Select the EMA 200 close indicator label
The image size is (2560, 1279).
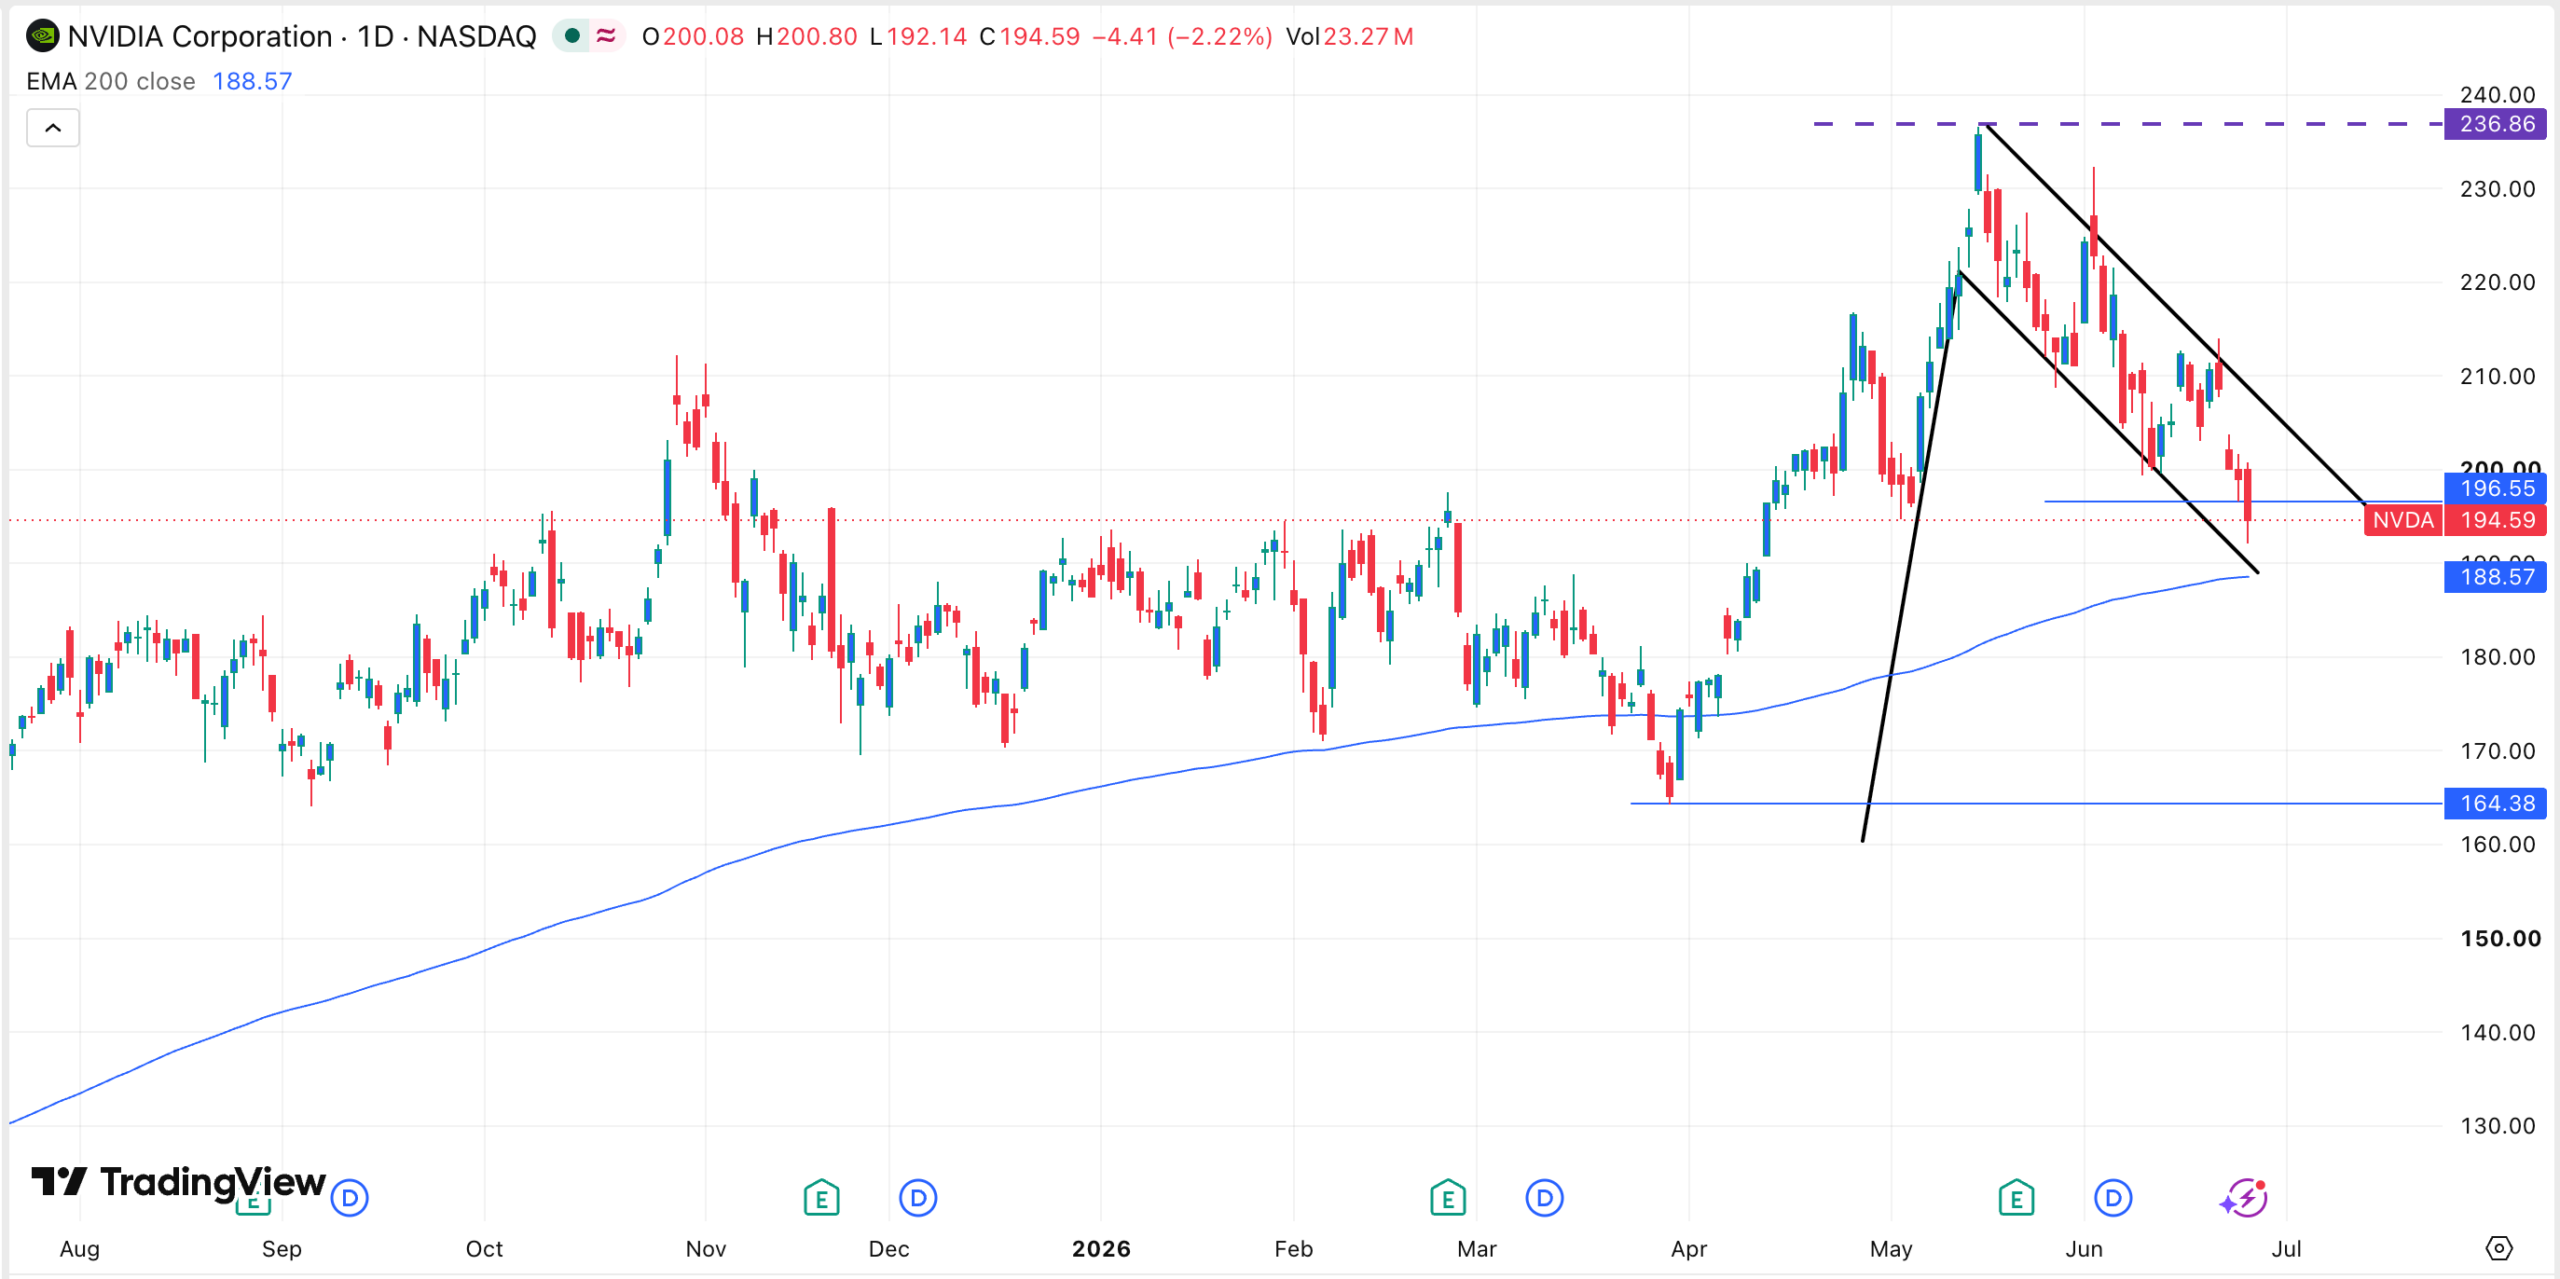click(110, 82)
